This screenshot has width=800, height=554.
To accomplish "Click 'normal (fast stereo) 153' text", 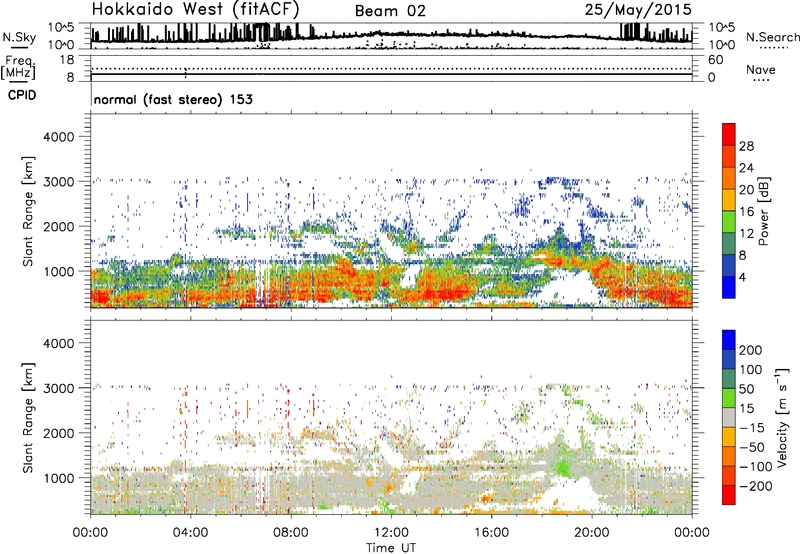I will coord(173,99).
